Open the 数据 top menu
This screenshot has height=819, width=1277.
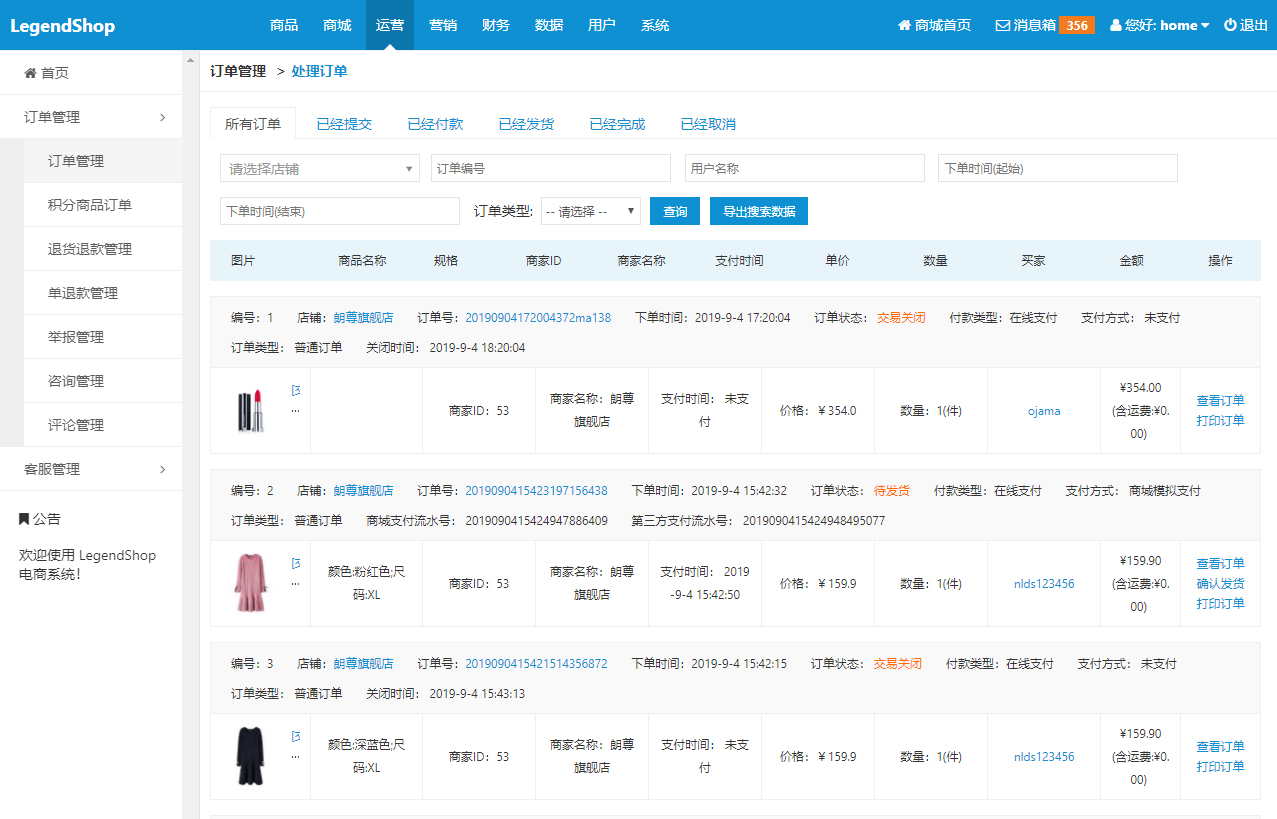click(549, 25)
